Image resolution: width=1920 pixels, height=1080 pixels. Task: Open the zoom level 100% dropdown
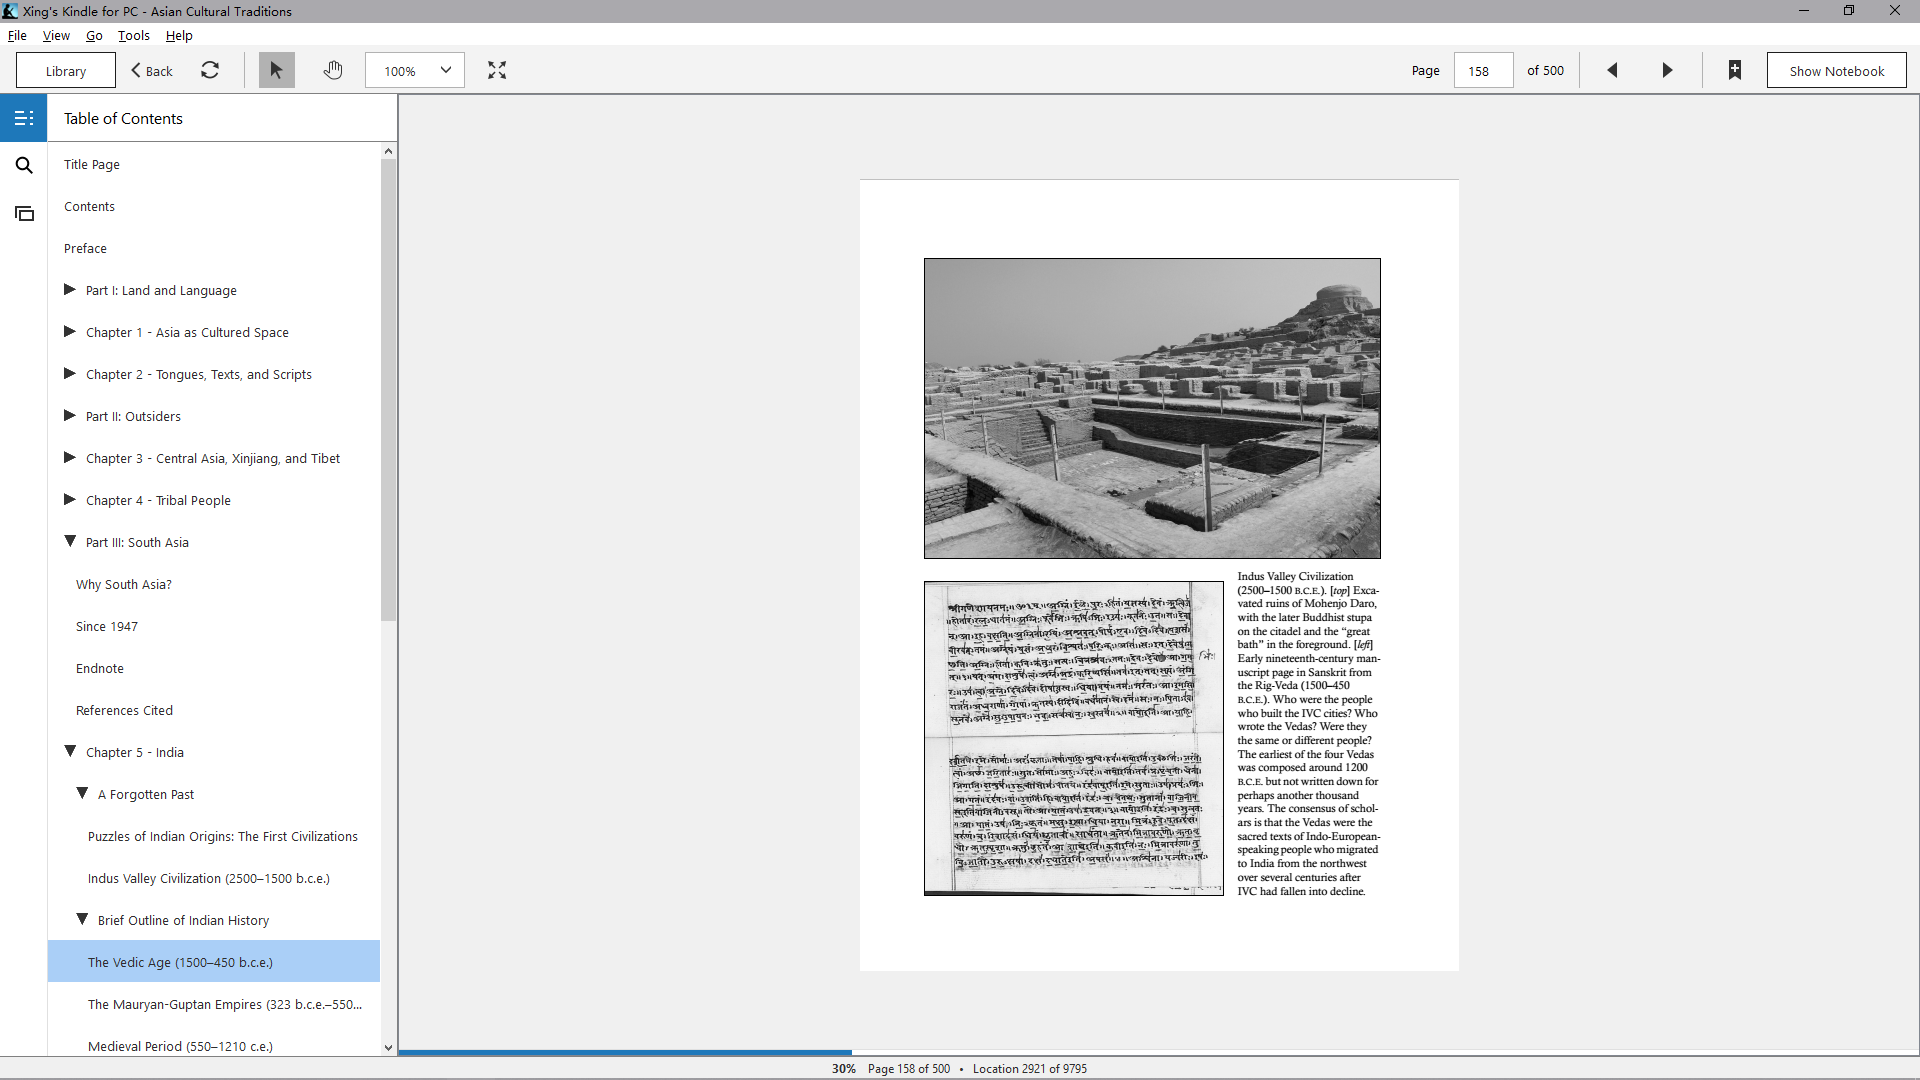coord(415,70)
